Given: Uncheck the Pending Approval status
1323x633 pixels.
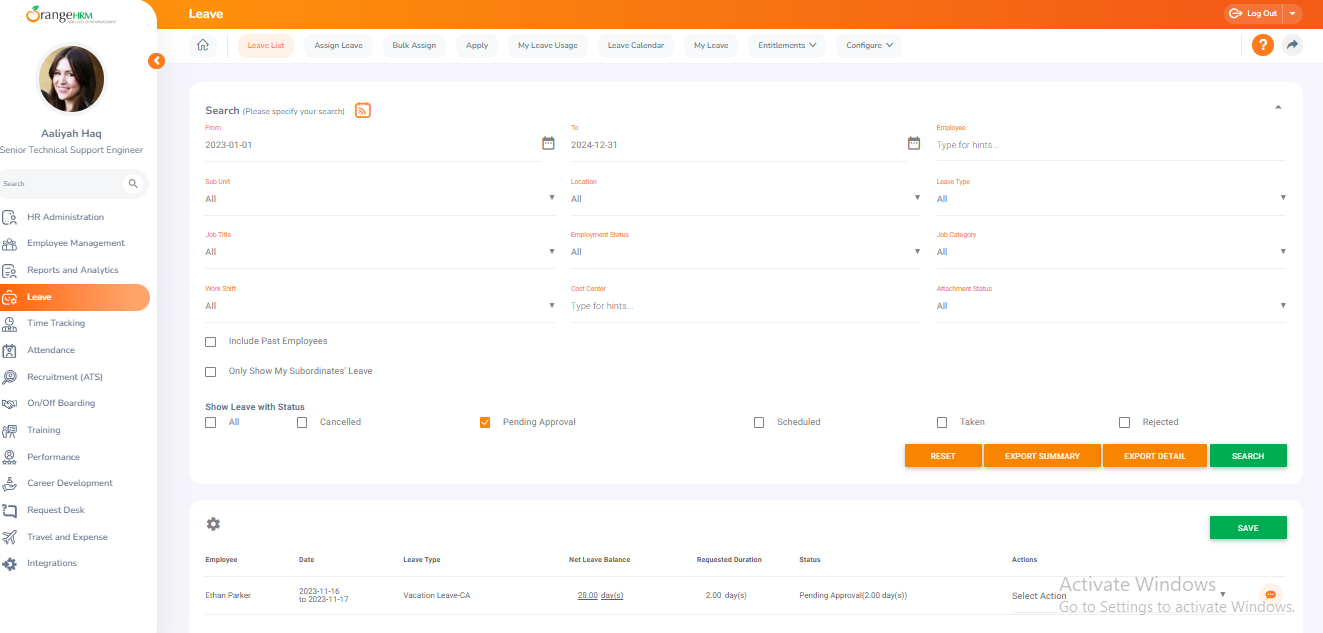Looking at the screenshot, I should pyautogui.click(x=485, y=422).
